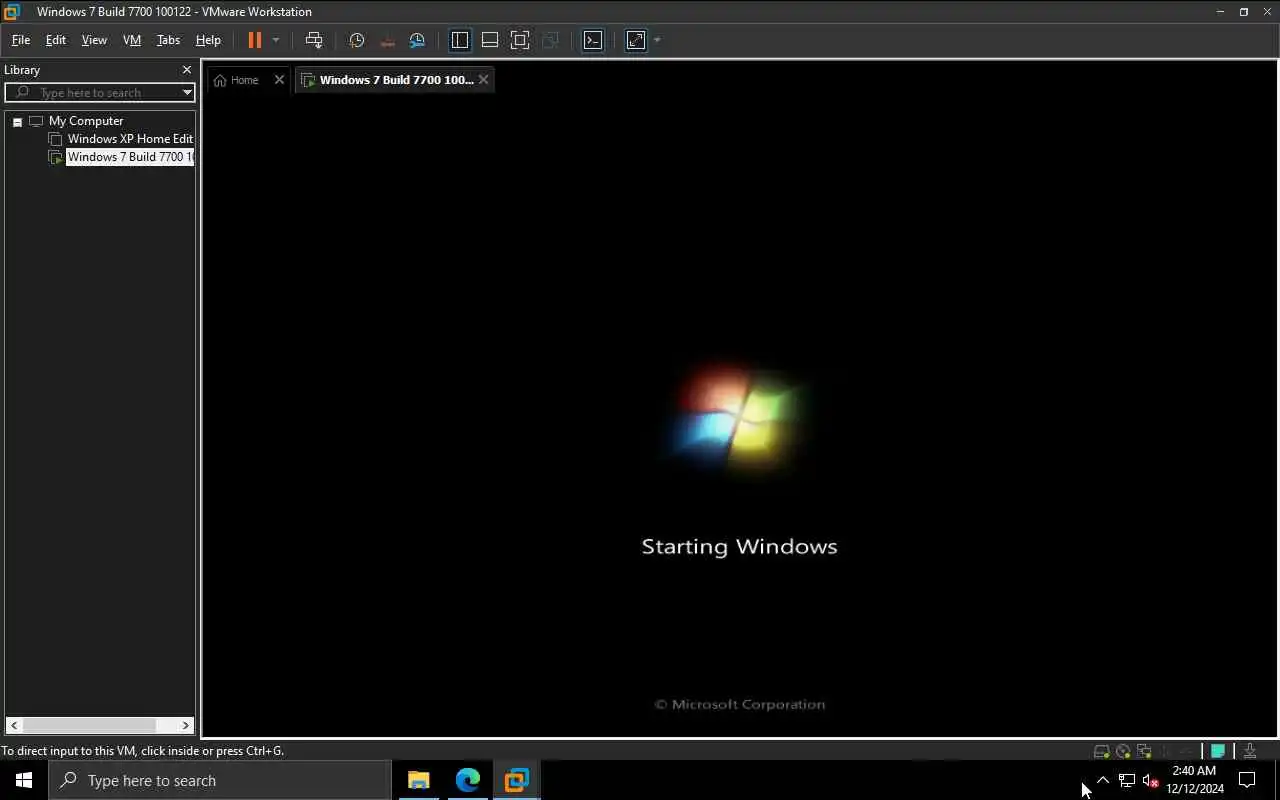Image resolution: width=1280 pixels, height=800 pixels.
Task: Open the VM menu
Action: click(132, 40)
